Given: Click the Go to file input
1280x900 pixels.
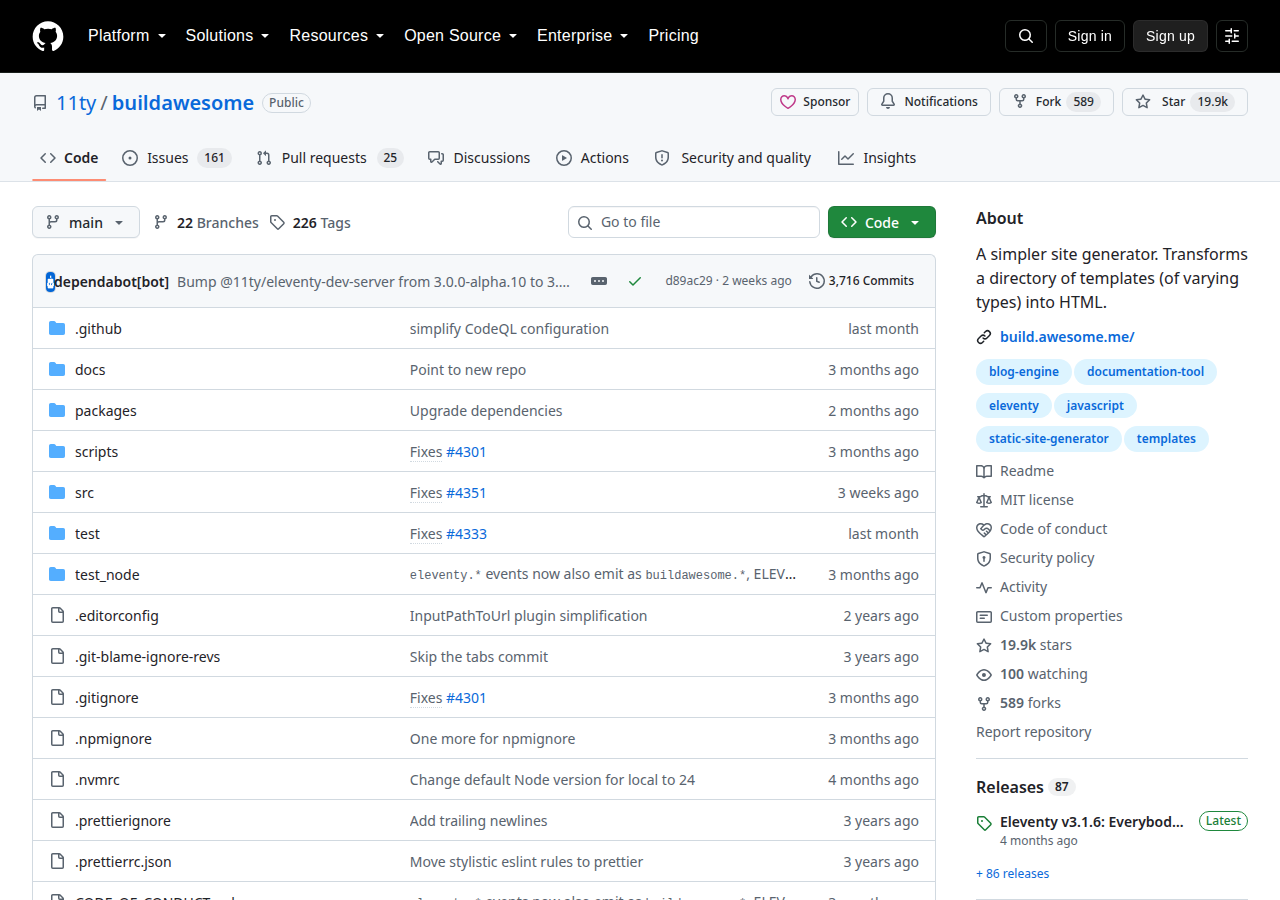Looking at the screenshot, I should (x=694, y=222).
